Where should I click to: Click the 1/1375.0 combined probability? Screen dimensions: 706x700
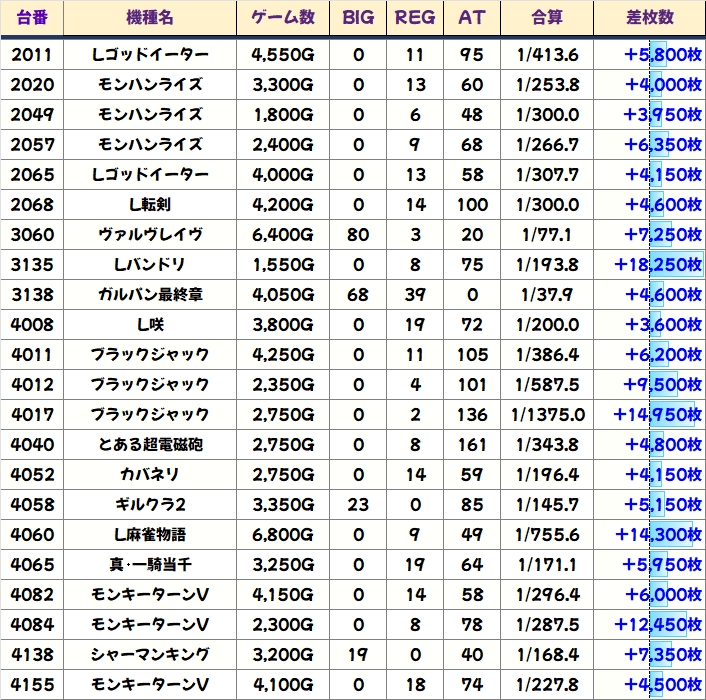click(548, 415)
